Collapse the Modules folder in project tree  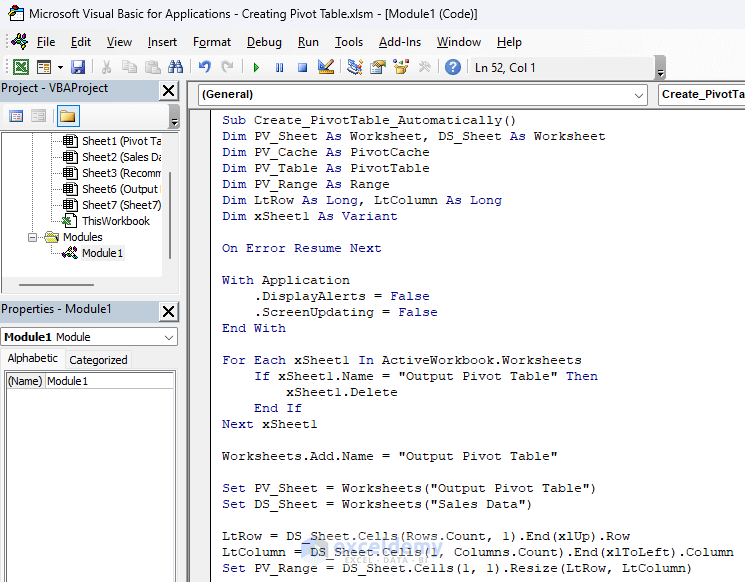coord(33,238)
